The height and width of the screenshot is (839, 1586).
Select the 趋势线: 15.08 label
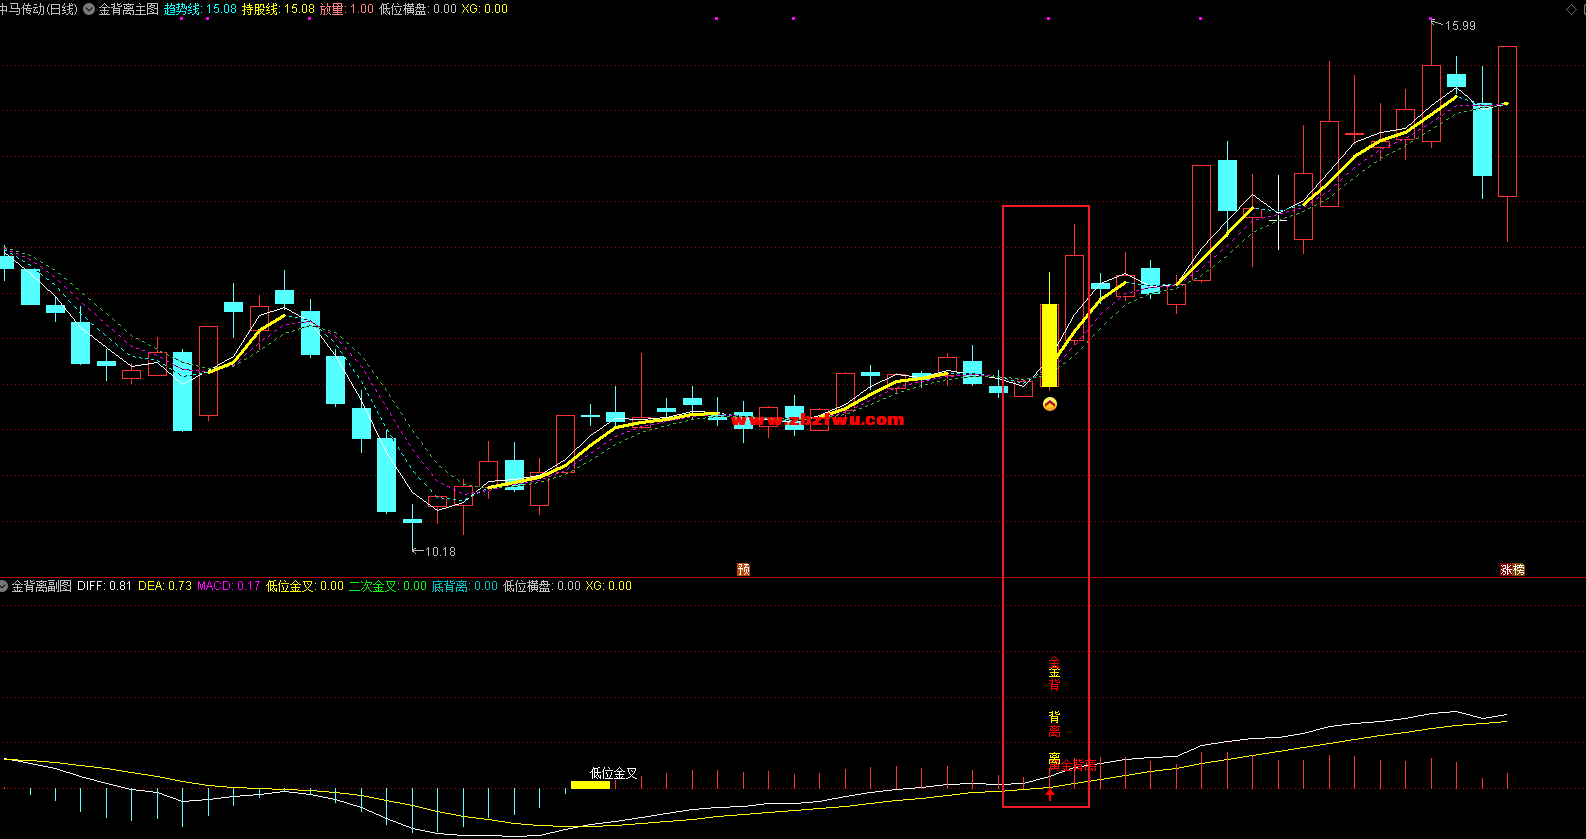(200, 9)
